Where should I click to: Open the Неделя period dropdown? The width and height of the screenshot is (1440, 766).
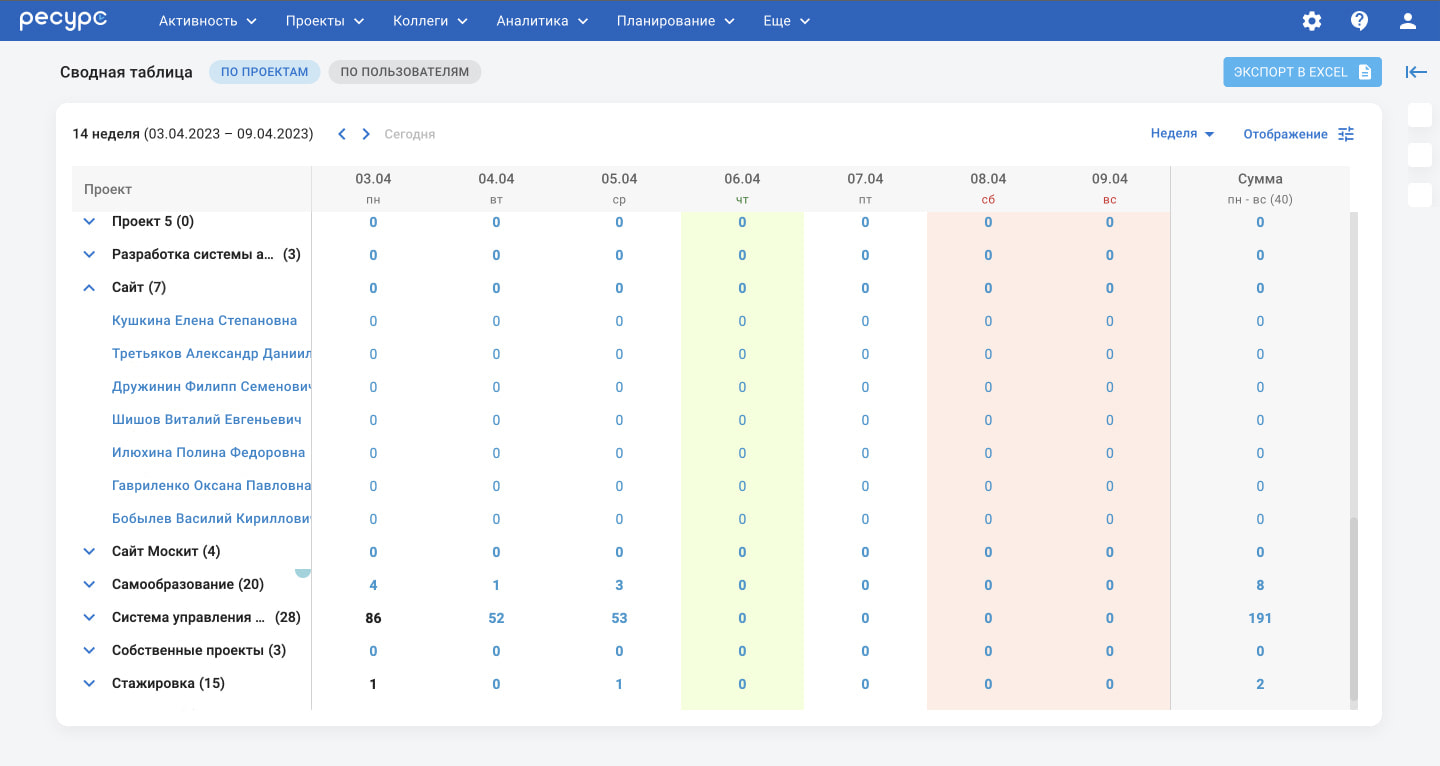click(1183, 134)
